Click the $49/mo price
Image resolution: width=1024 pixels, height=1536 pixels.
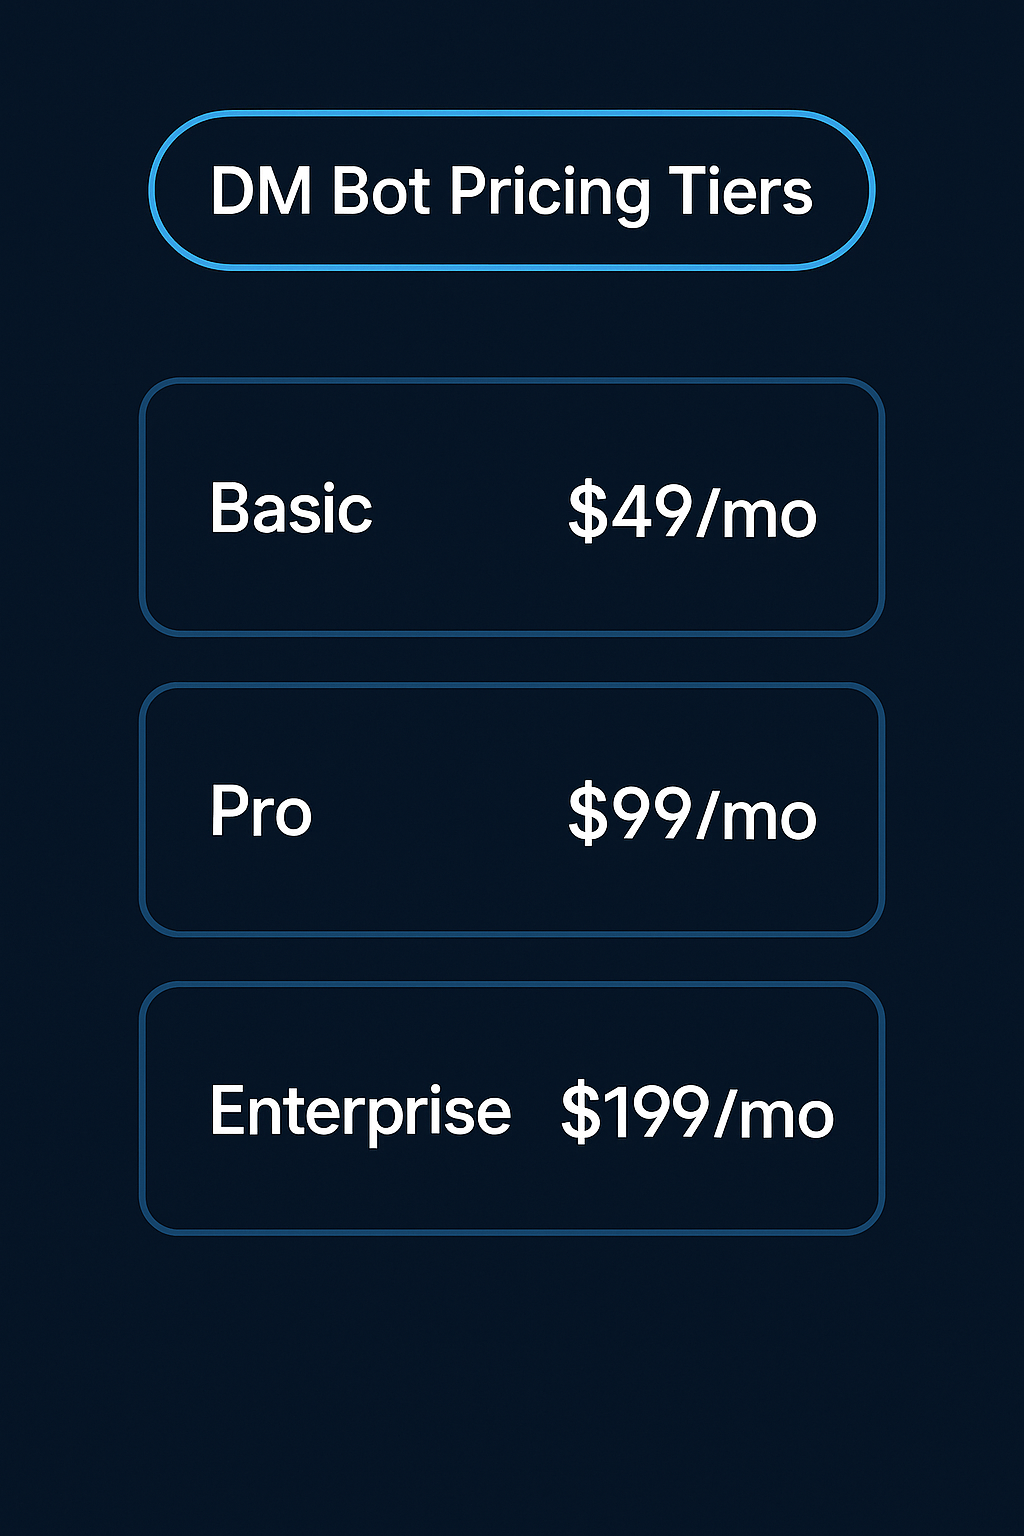692,511
